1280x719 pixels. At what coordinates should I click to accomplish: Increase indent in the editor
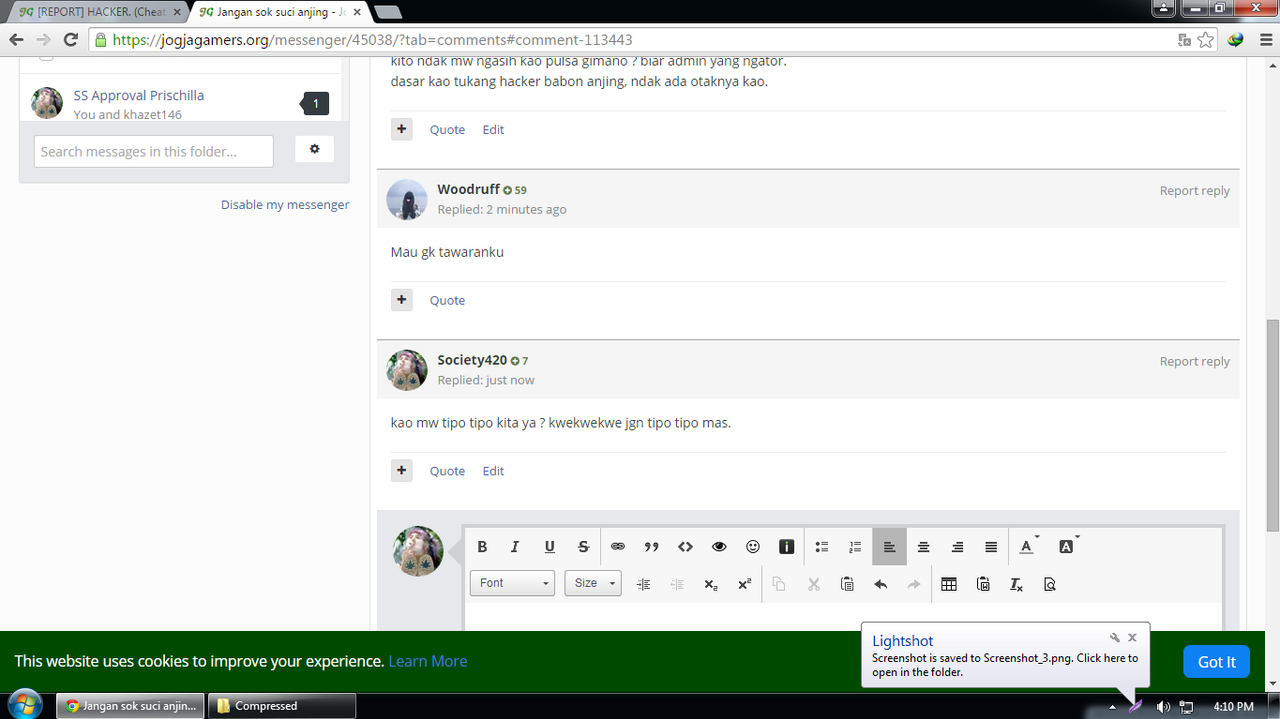644,584
